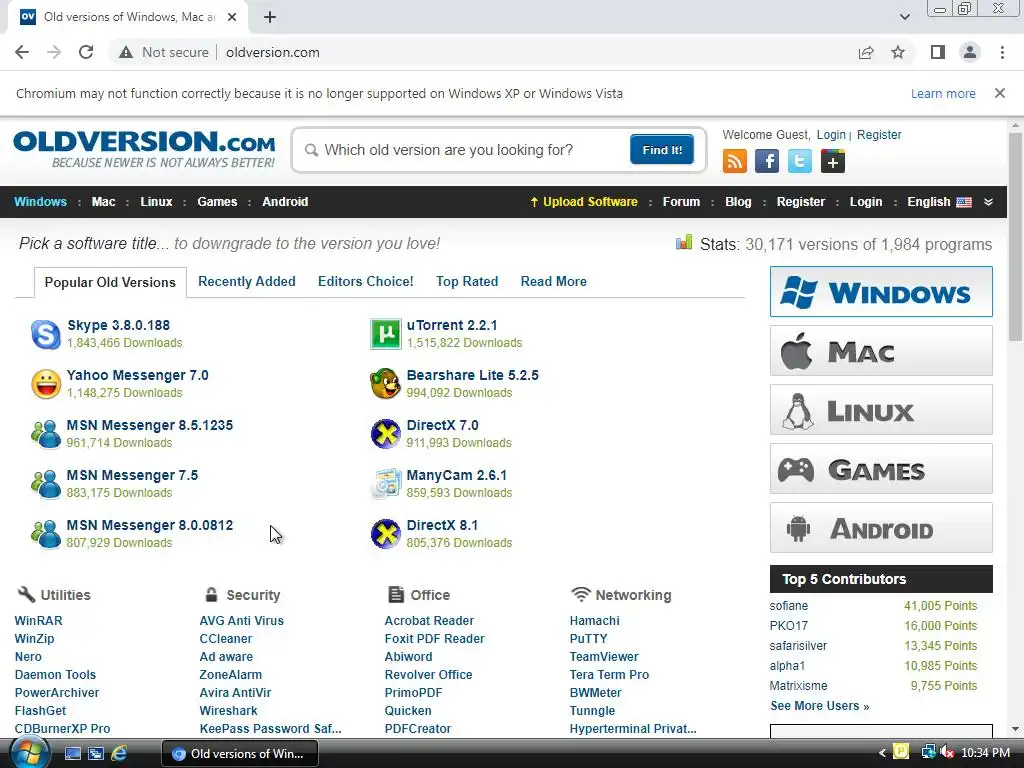
Task: Open the browser side panel icon
Action: tap(938, 52)
